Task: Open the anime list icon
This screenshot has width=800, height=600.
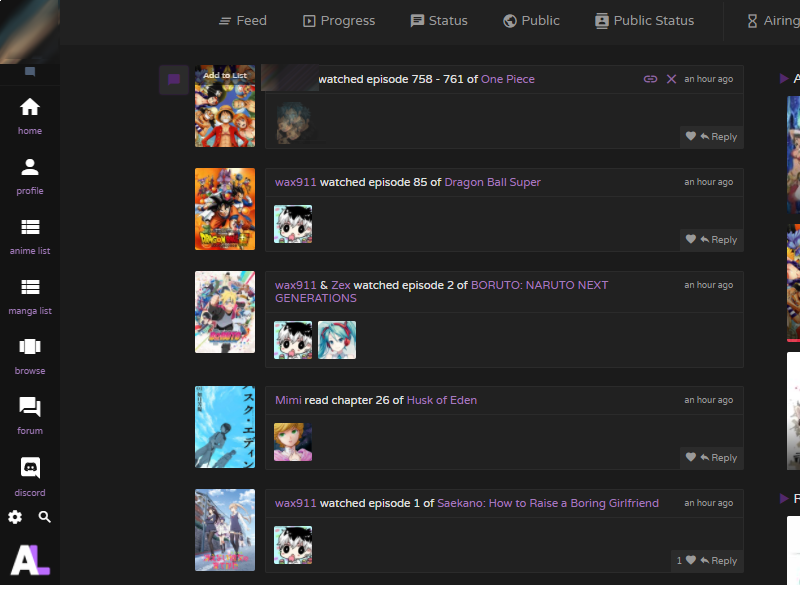Action: 30,227
